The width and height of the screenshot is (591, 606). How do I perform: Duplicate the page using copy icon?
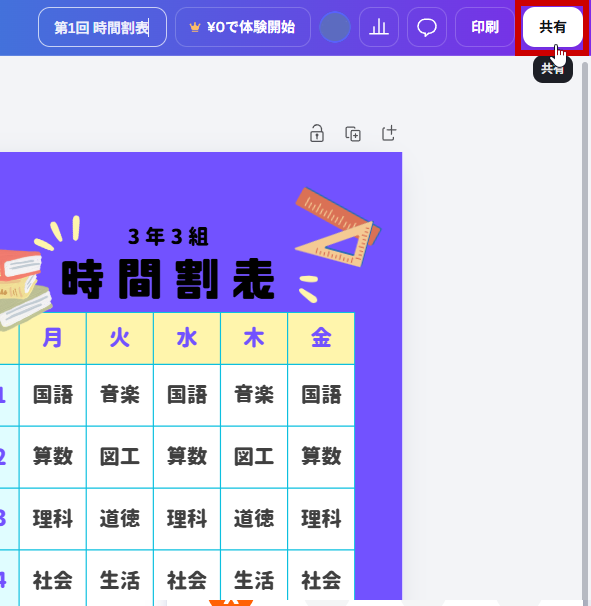coord(353,134)
